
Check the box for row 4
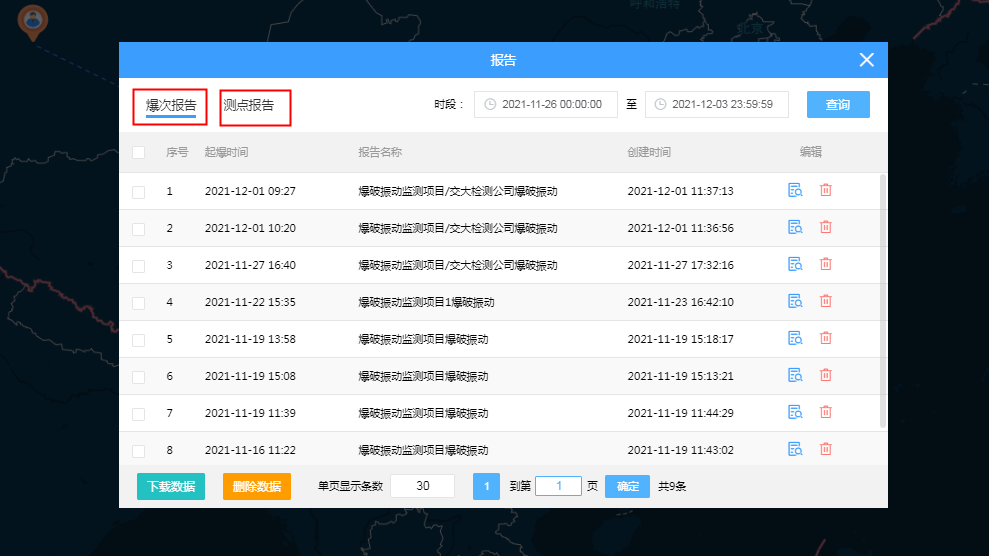coord(138,303)
